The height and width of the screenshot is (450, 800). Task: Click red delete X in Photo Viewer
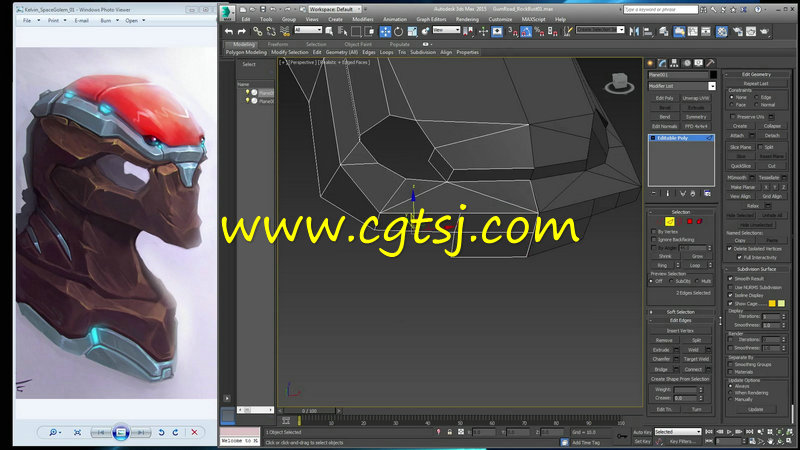coord(194,432)
